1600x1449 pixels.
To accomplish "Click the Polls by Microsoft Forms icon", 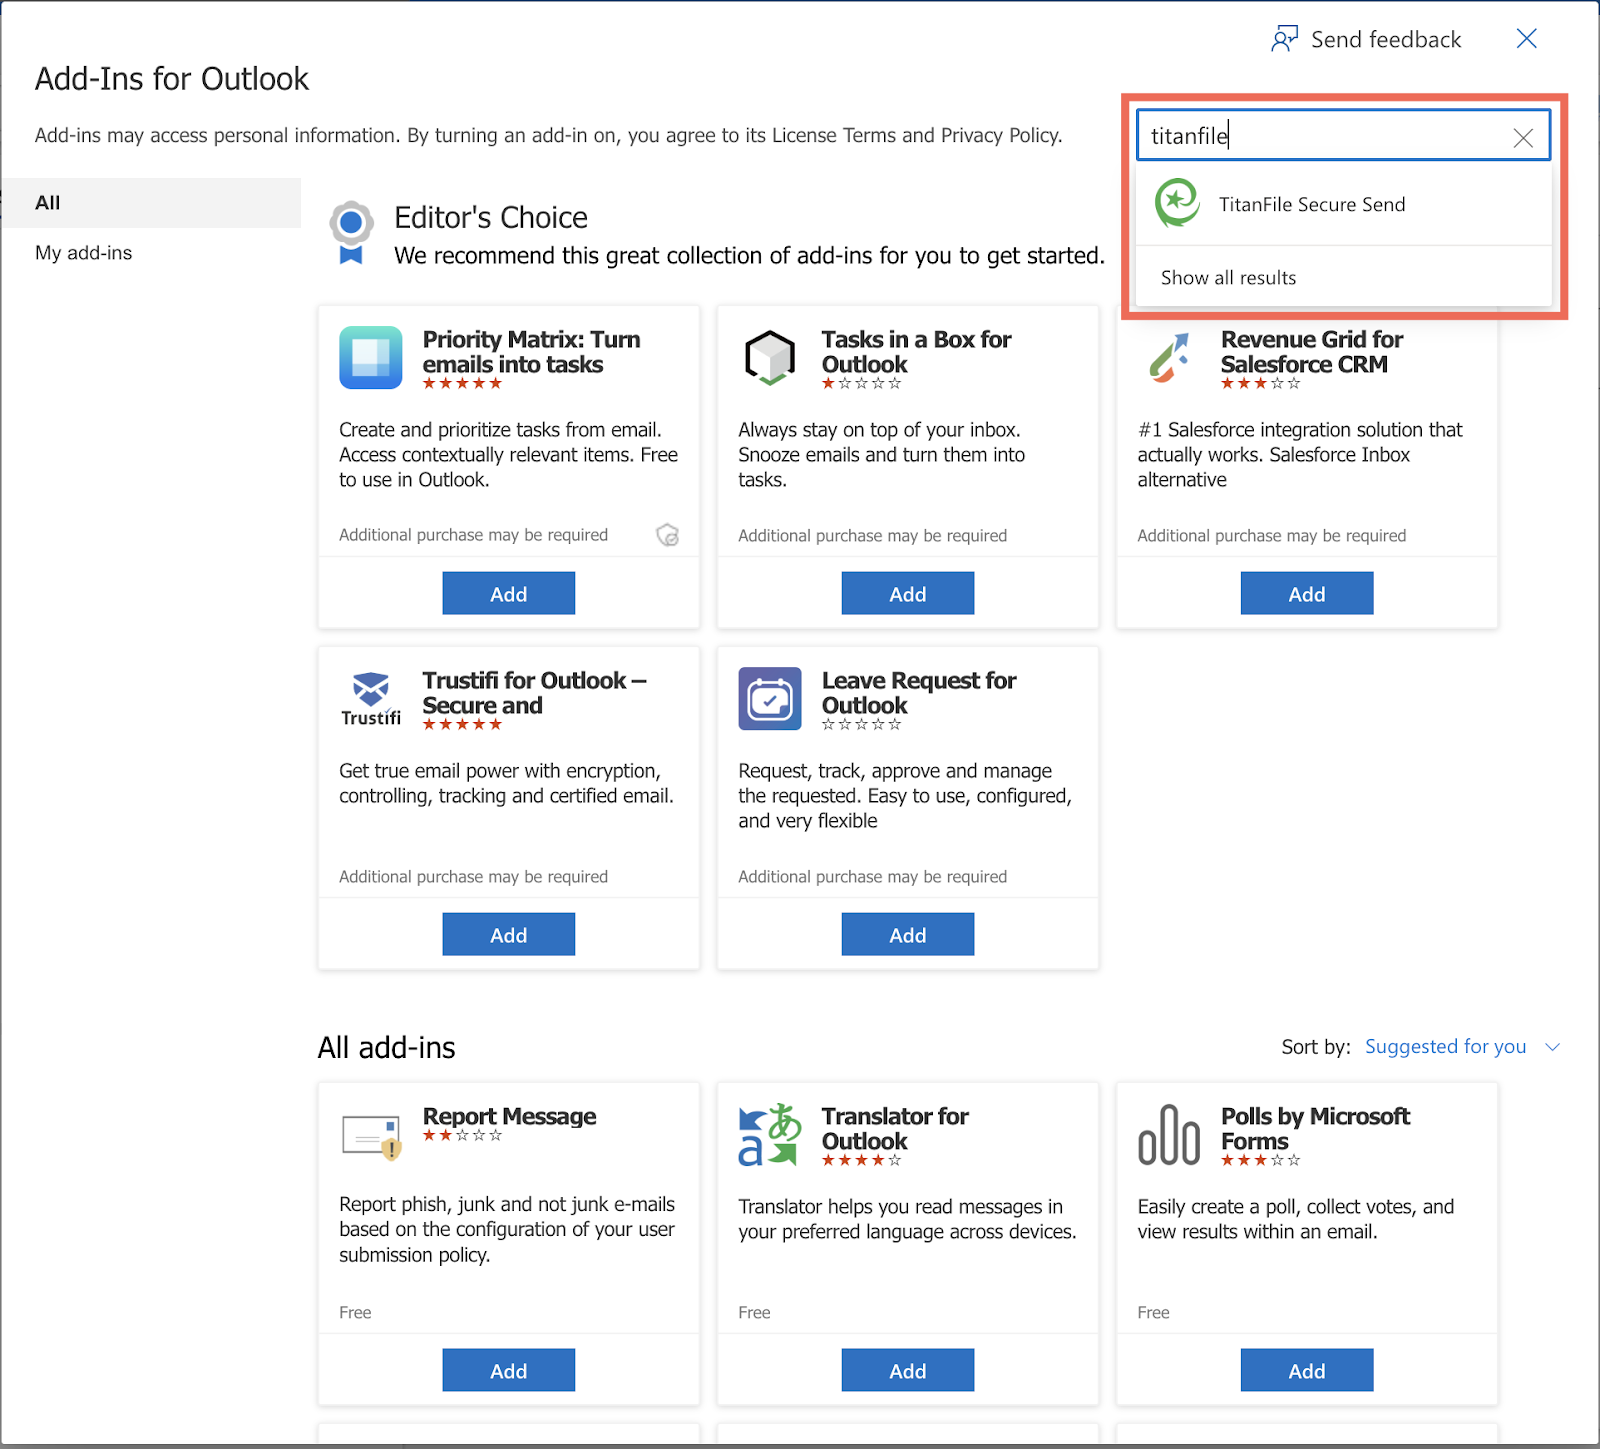I will 1168,1135.
